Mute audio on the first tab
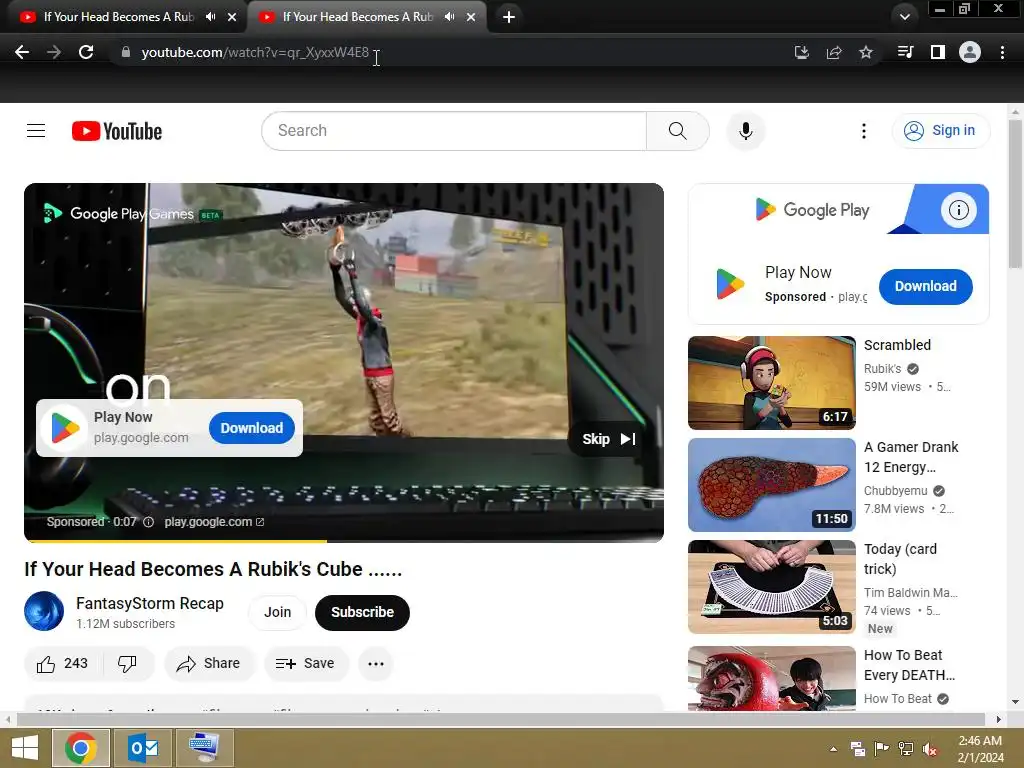The height and width of the screenshot is (768, 1024). [x=210, y=17]
